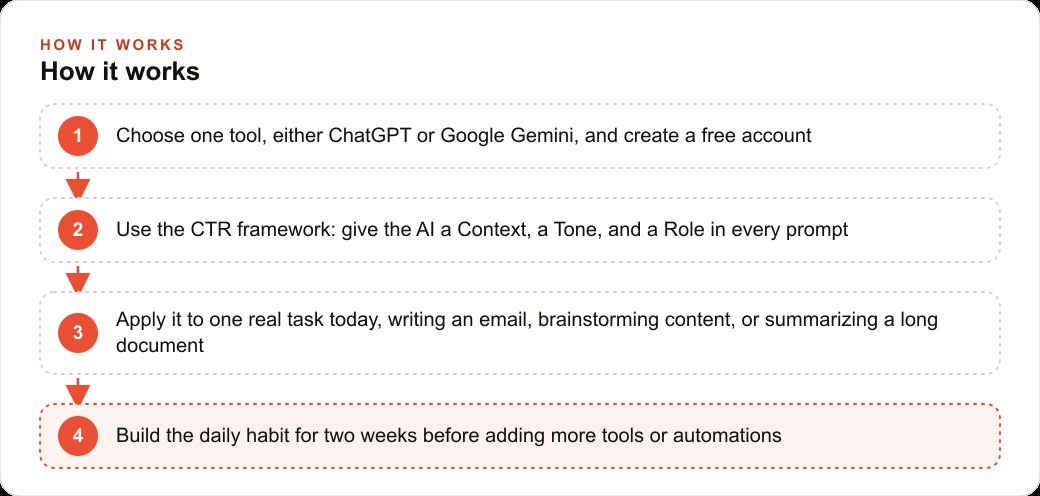This screenshot has width=1040, height=496.
Task: Click the word document in step 3
Action: [x=160, y=345]
